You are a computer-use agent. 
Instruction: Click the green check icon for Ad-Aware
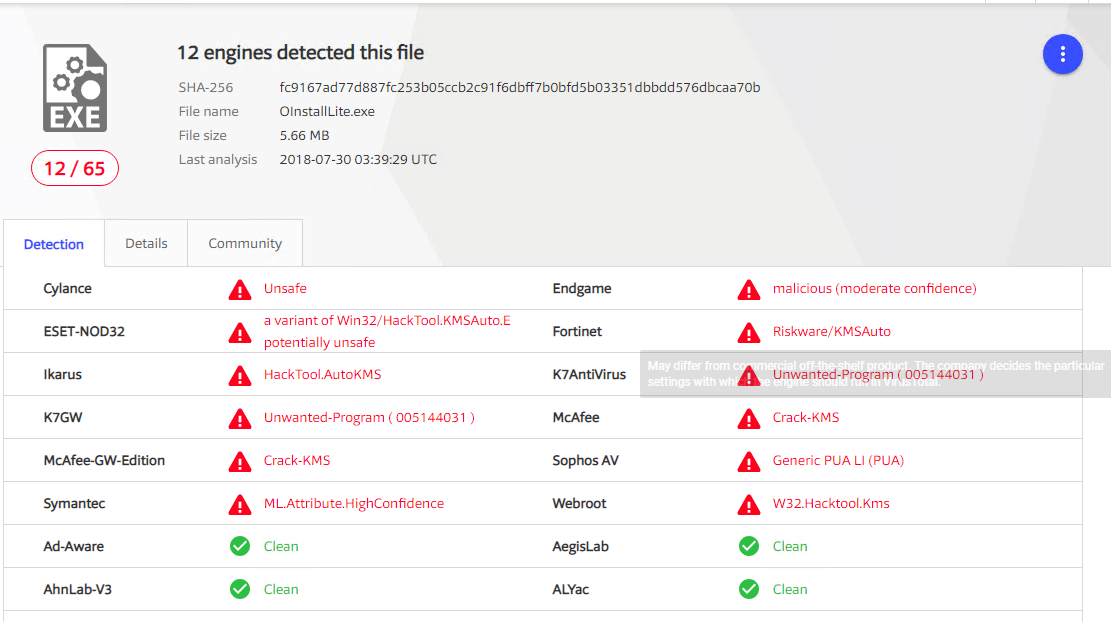[240, 546]
